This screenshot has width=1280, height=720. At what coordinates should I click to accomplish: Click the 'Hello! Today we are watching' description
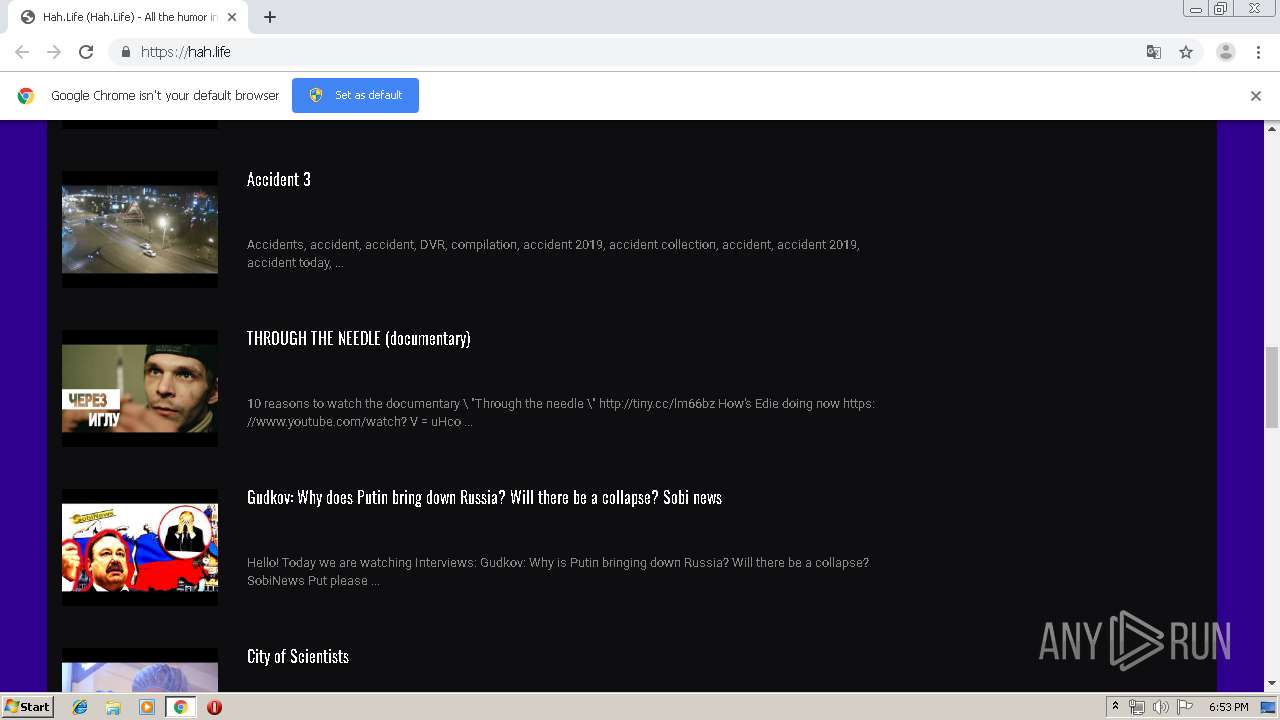point(558,571)
